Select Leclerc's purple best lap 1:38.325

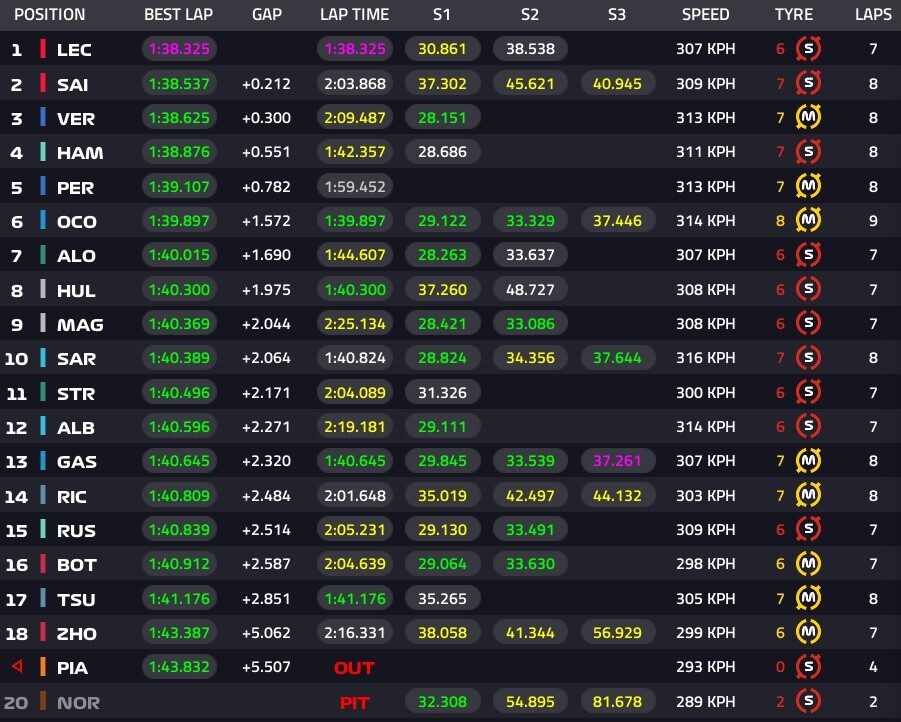point(179,49)
